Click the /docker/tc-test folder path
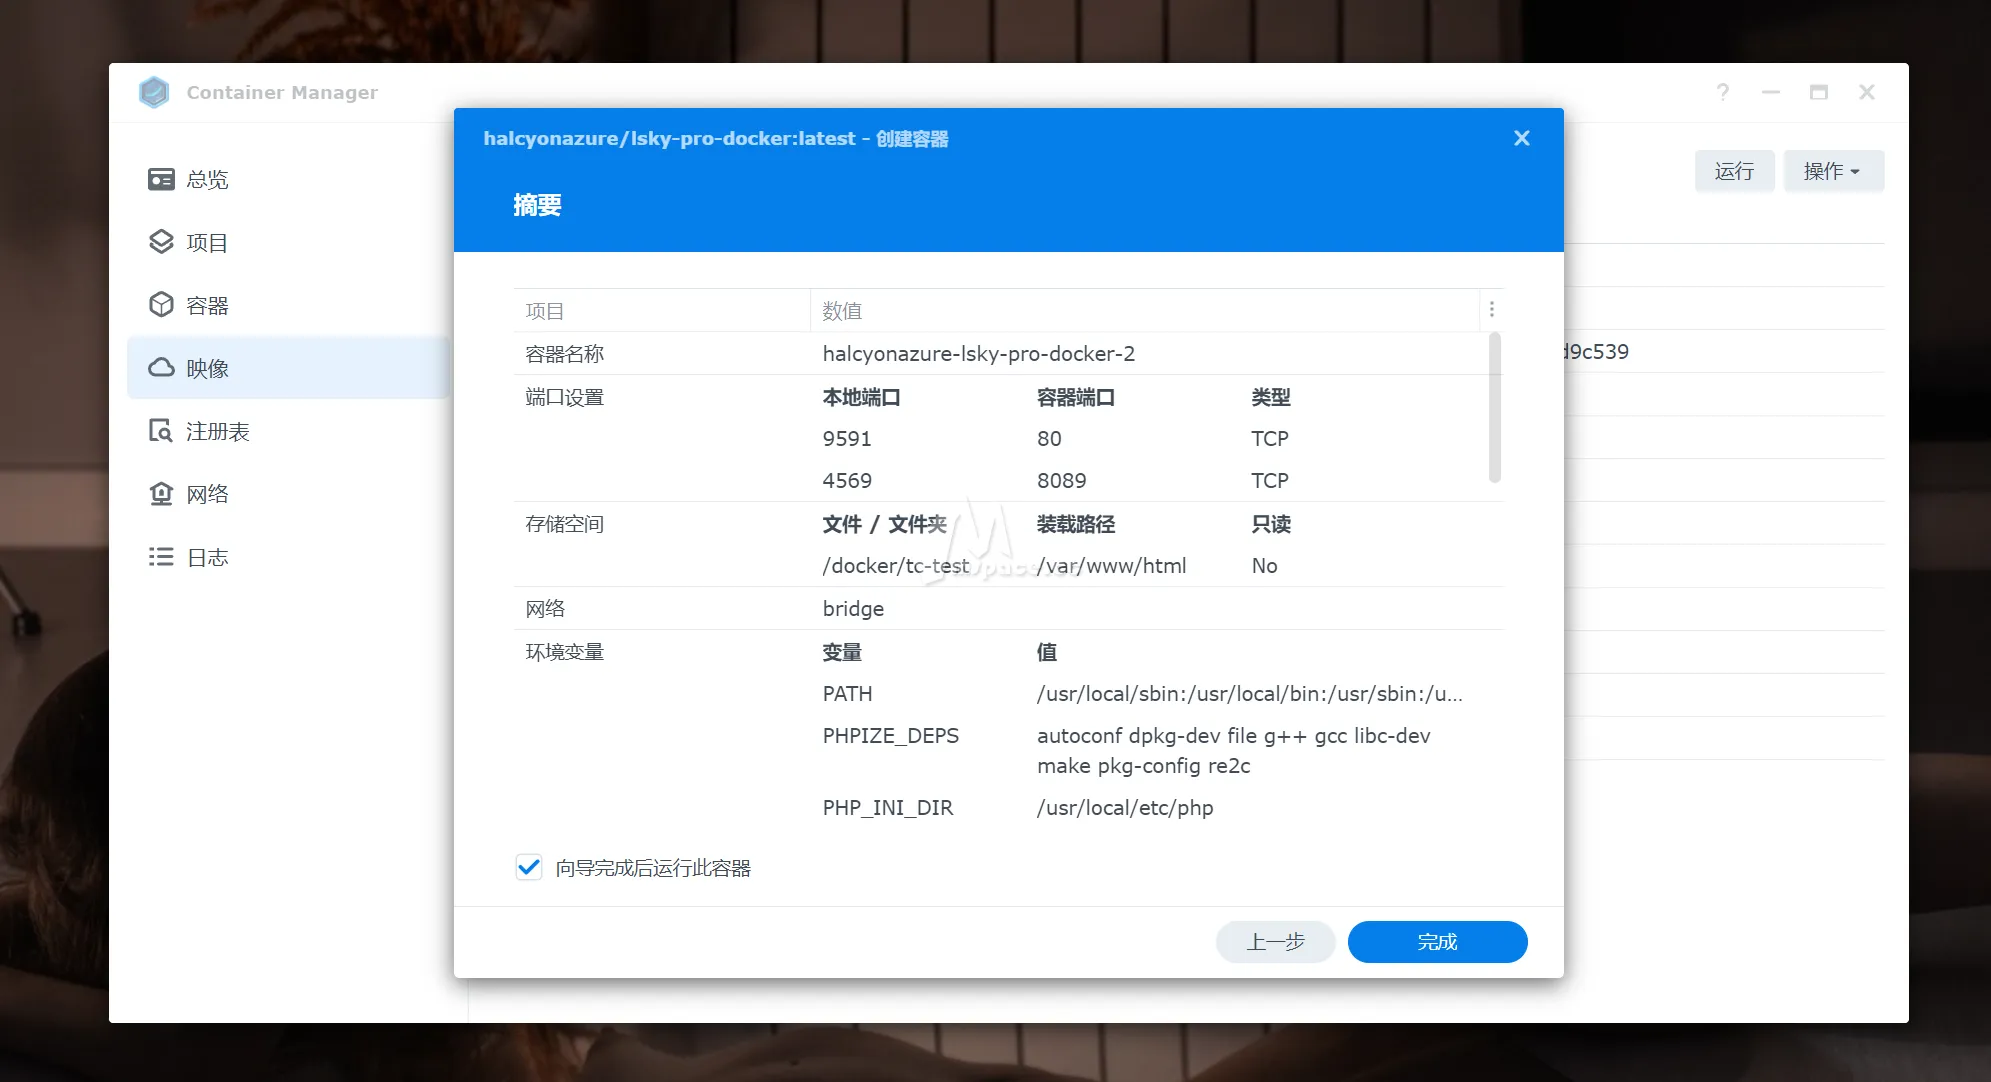 tap(895, 565)
